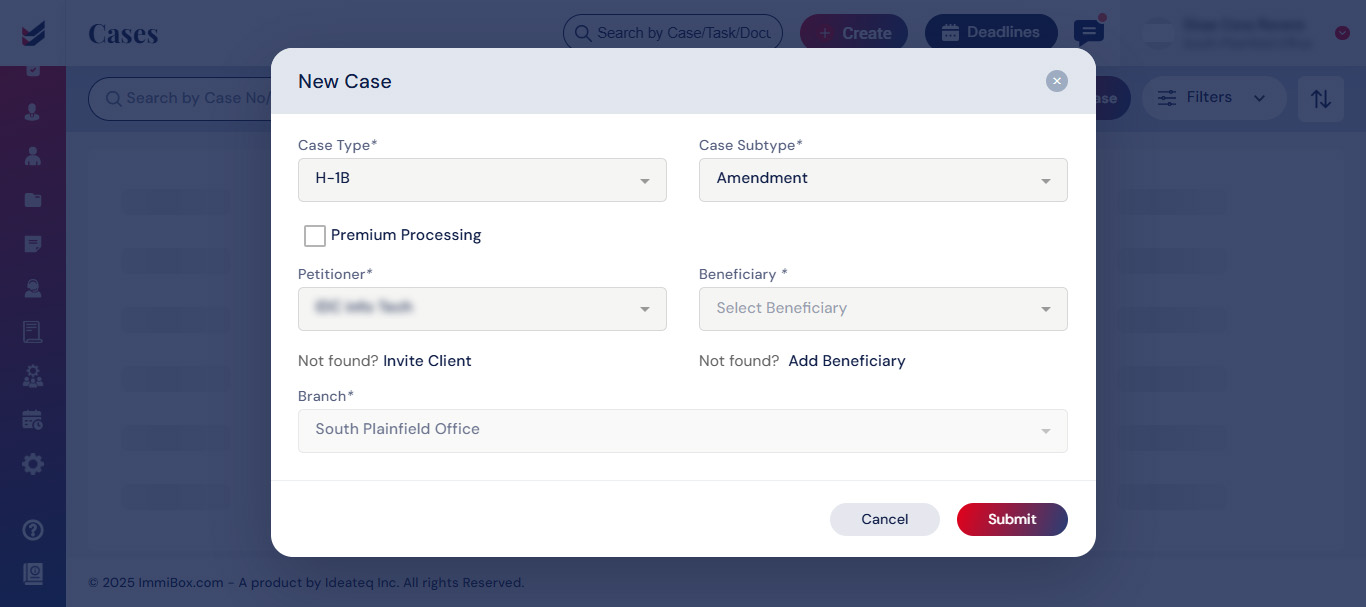The height and width of the screenshot is (607, 1366).
Task: Open the messages chat icon with notification
Action: tap(1089, 31)
